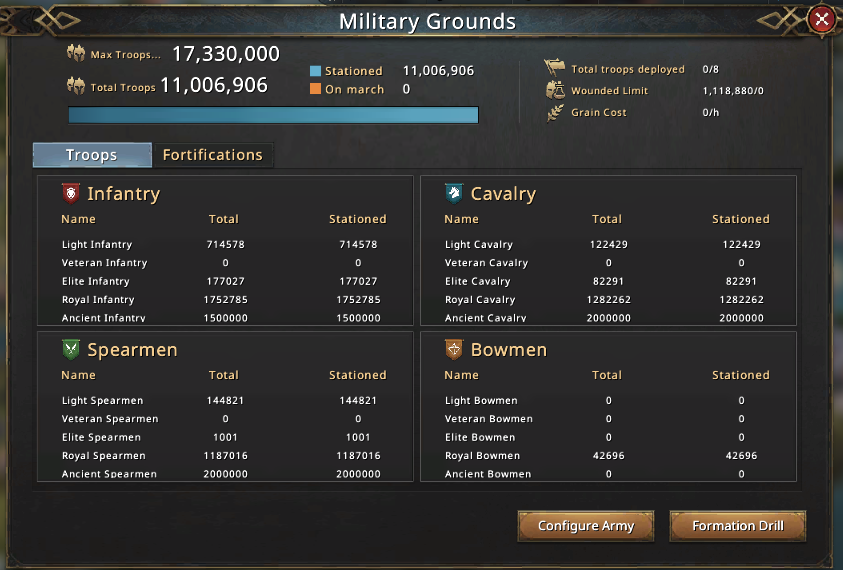Screen dimensions: 843x570
Task: Select the Troops tab
Action: [x=92, y=155]
